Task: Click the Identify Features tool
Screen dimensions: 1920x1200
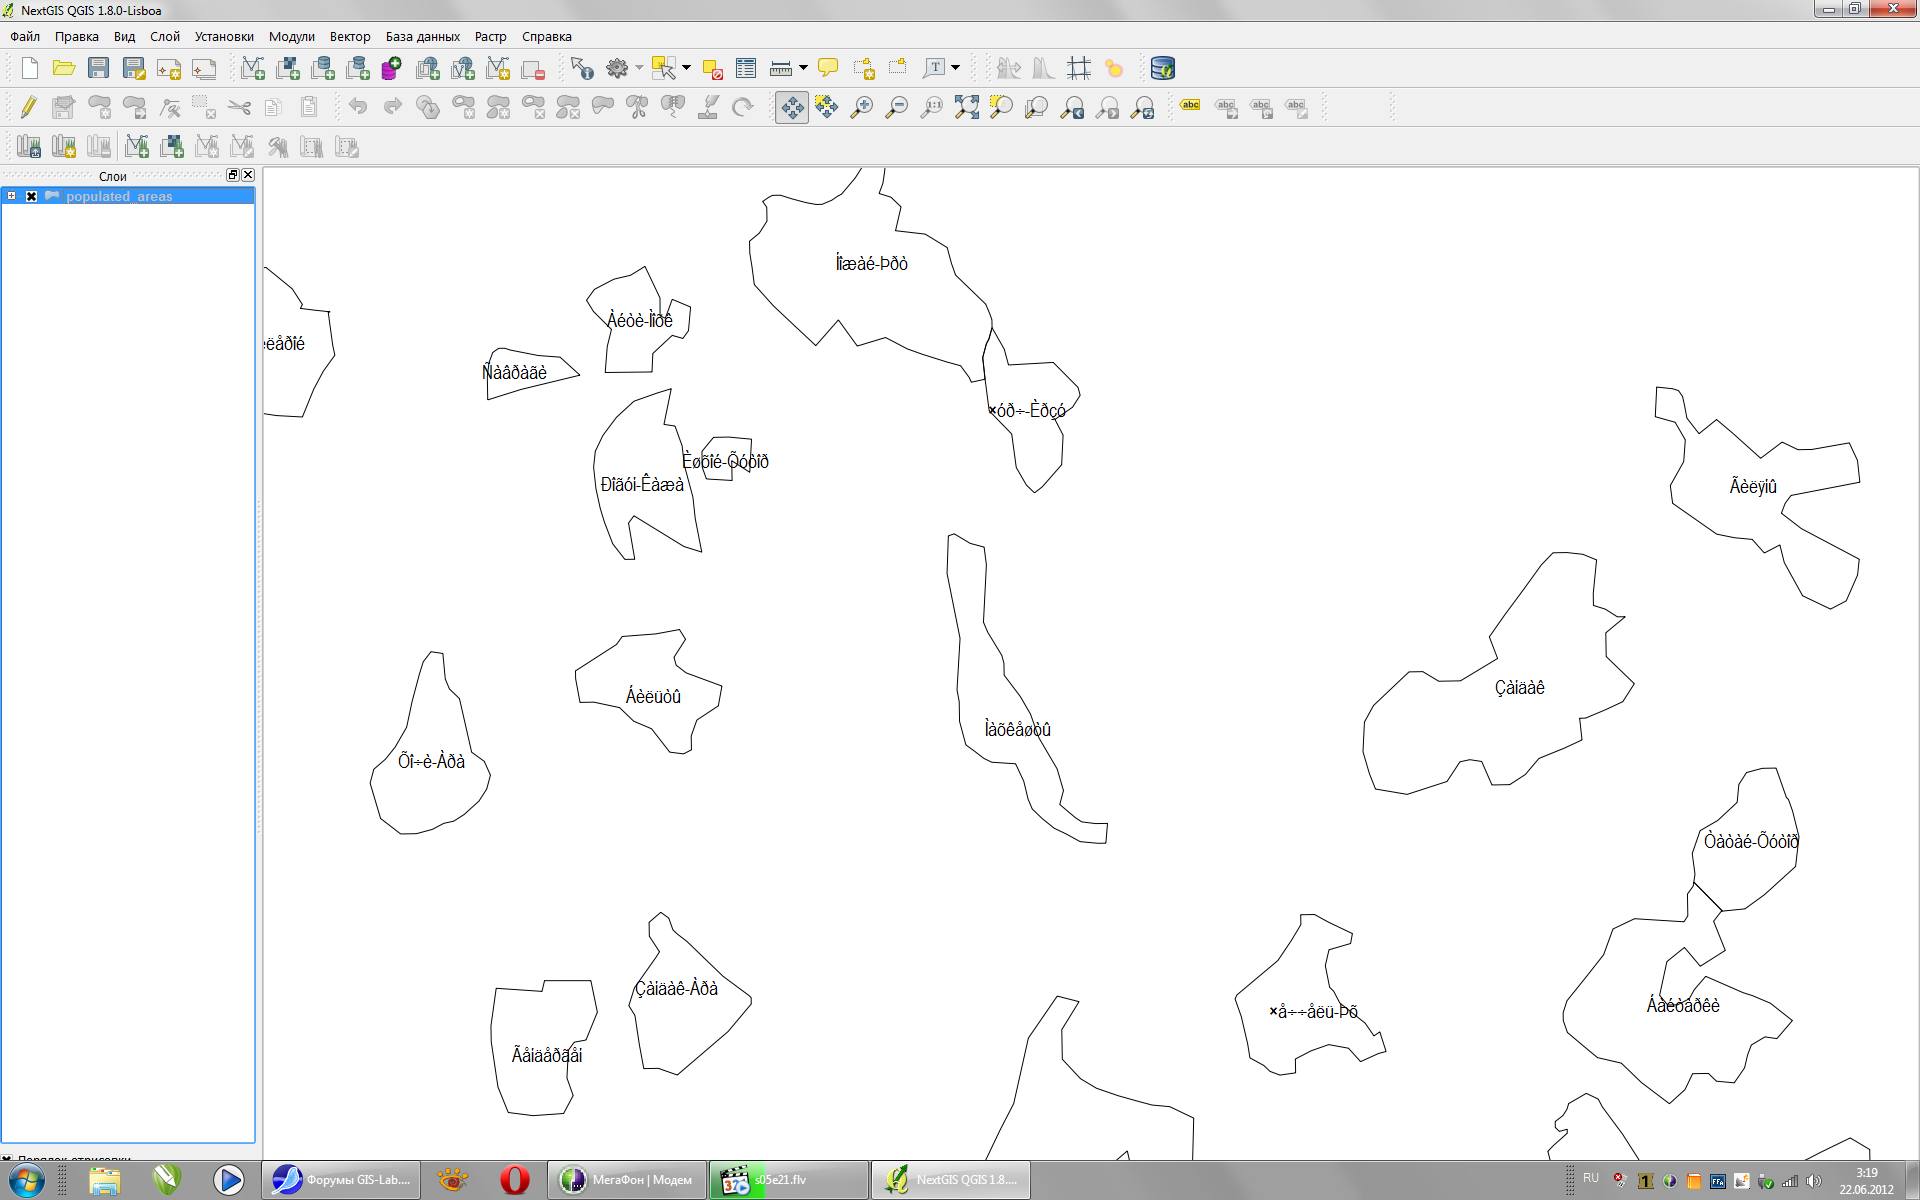Action: point(581,68)
